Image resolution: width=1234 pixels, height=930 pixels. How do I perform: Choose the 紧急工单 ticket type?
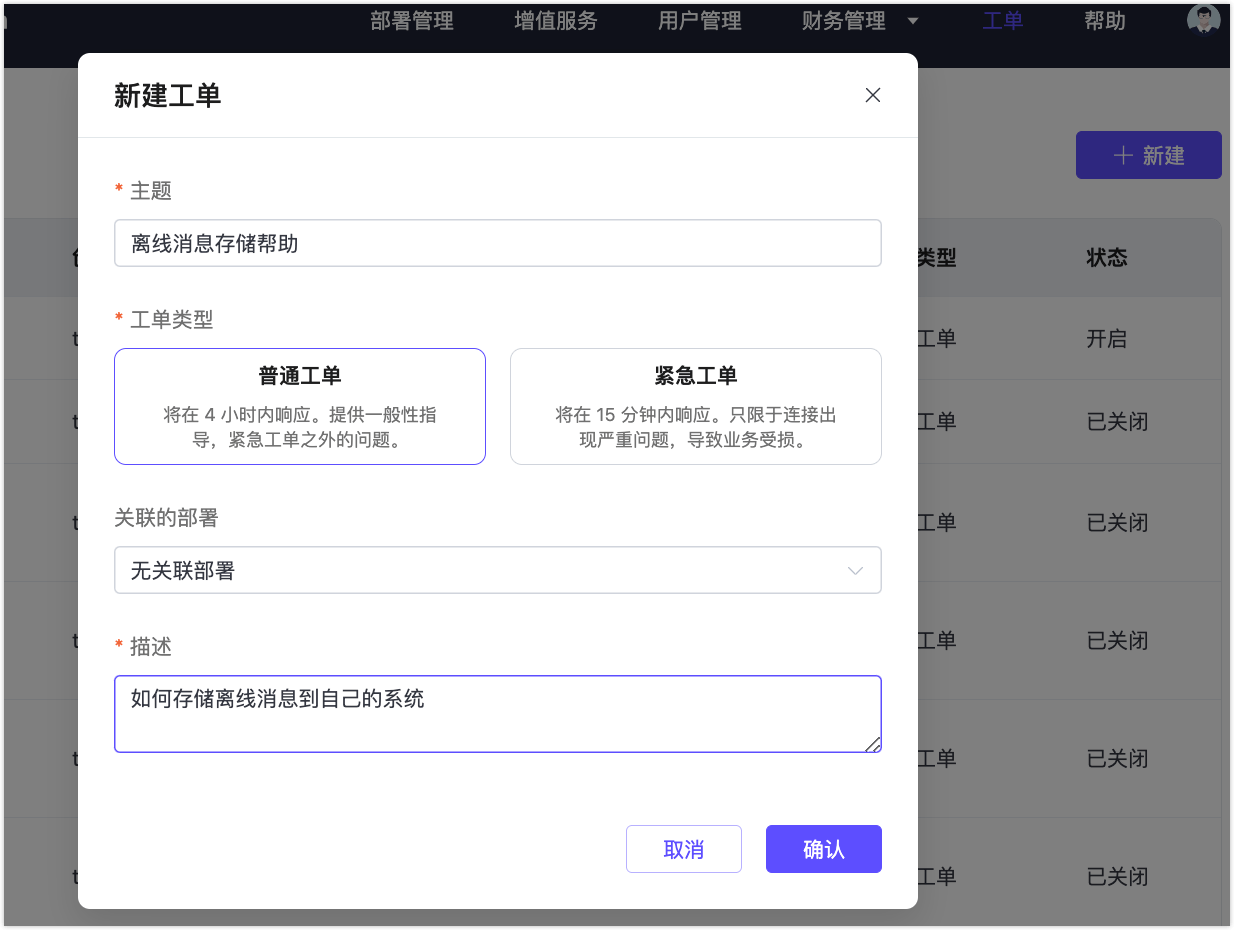pyautogui.click(x=695, y=406)
